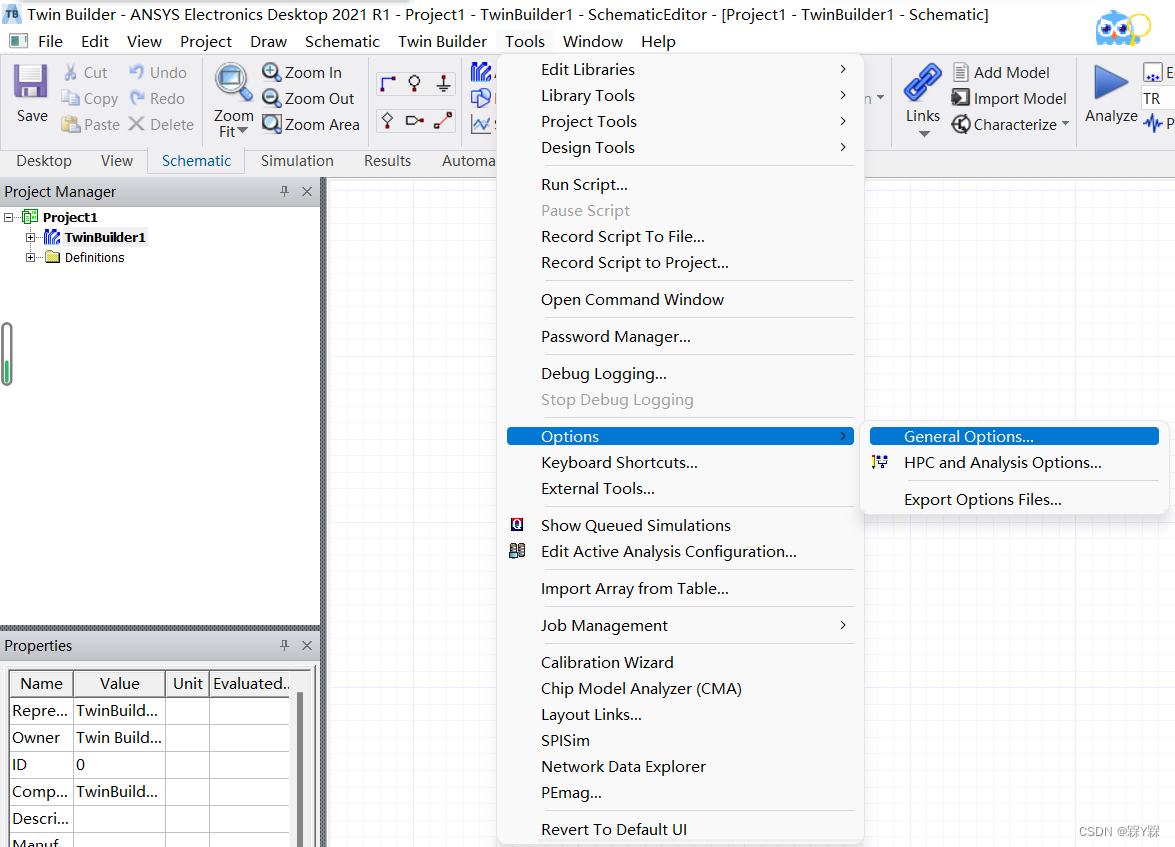The height and width of the screenshot is (847, 1175).
Task: Expand the TwinBuilder1 tree node
Action: click(31, 238)
